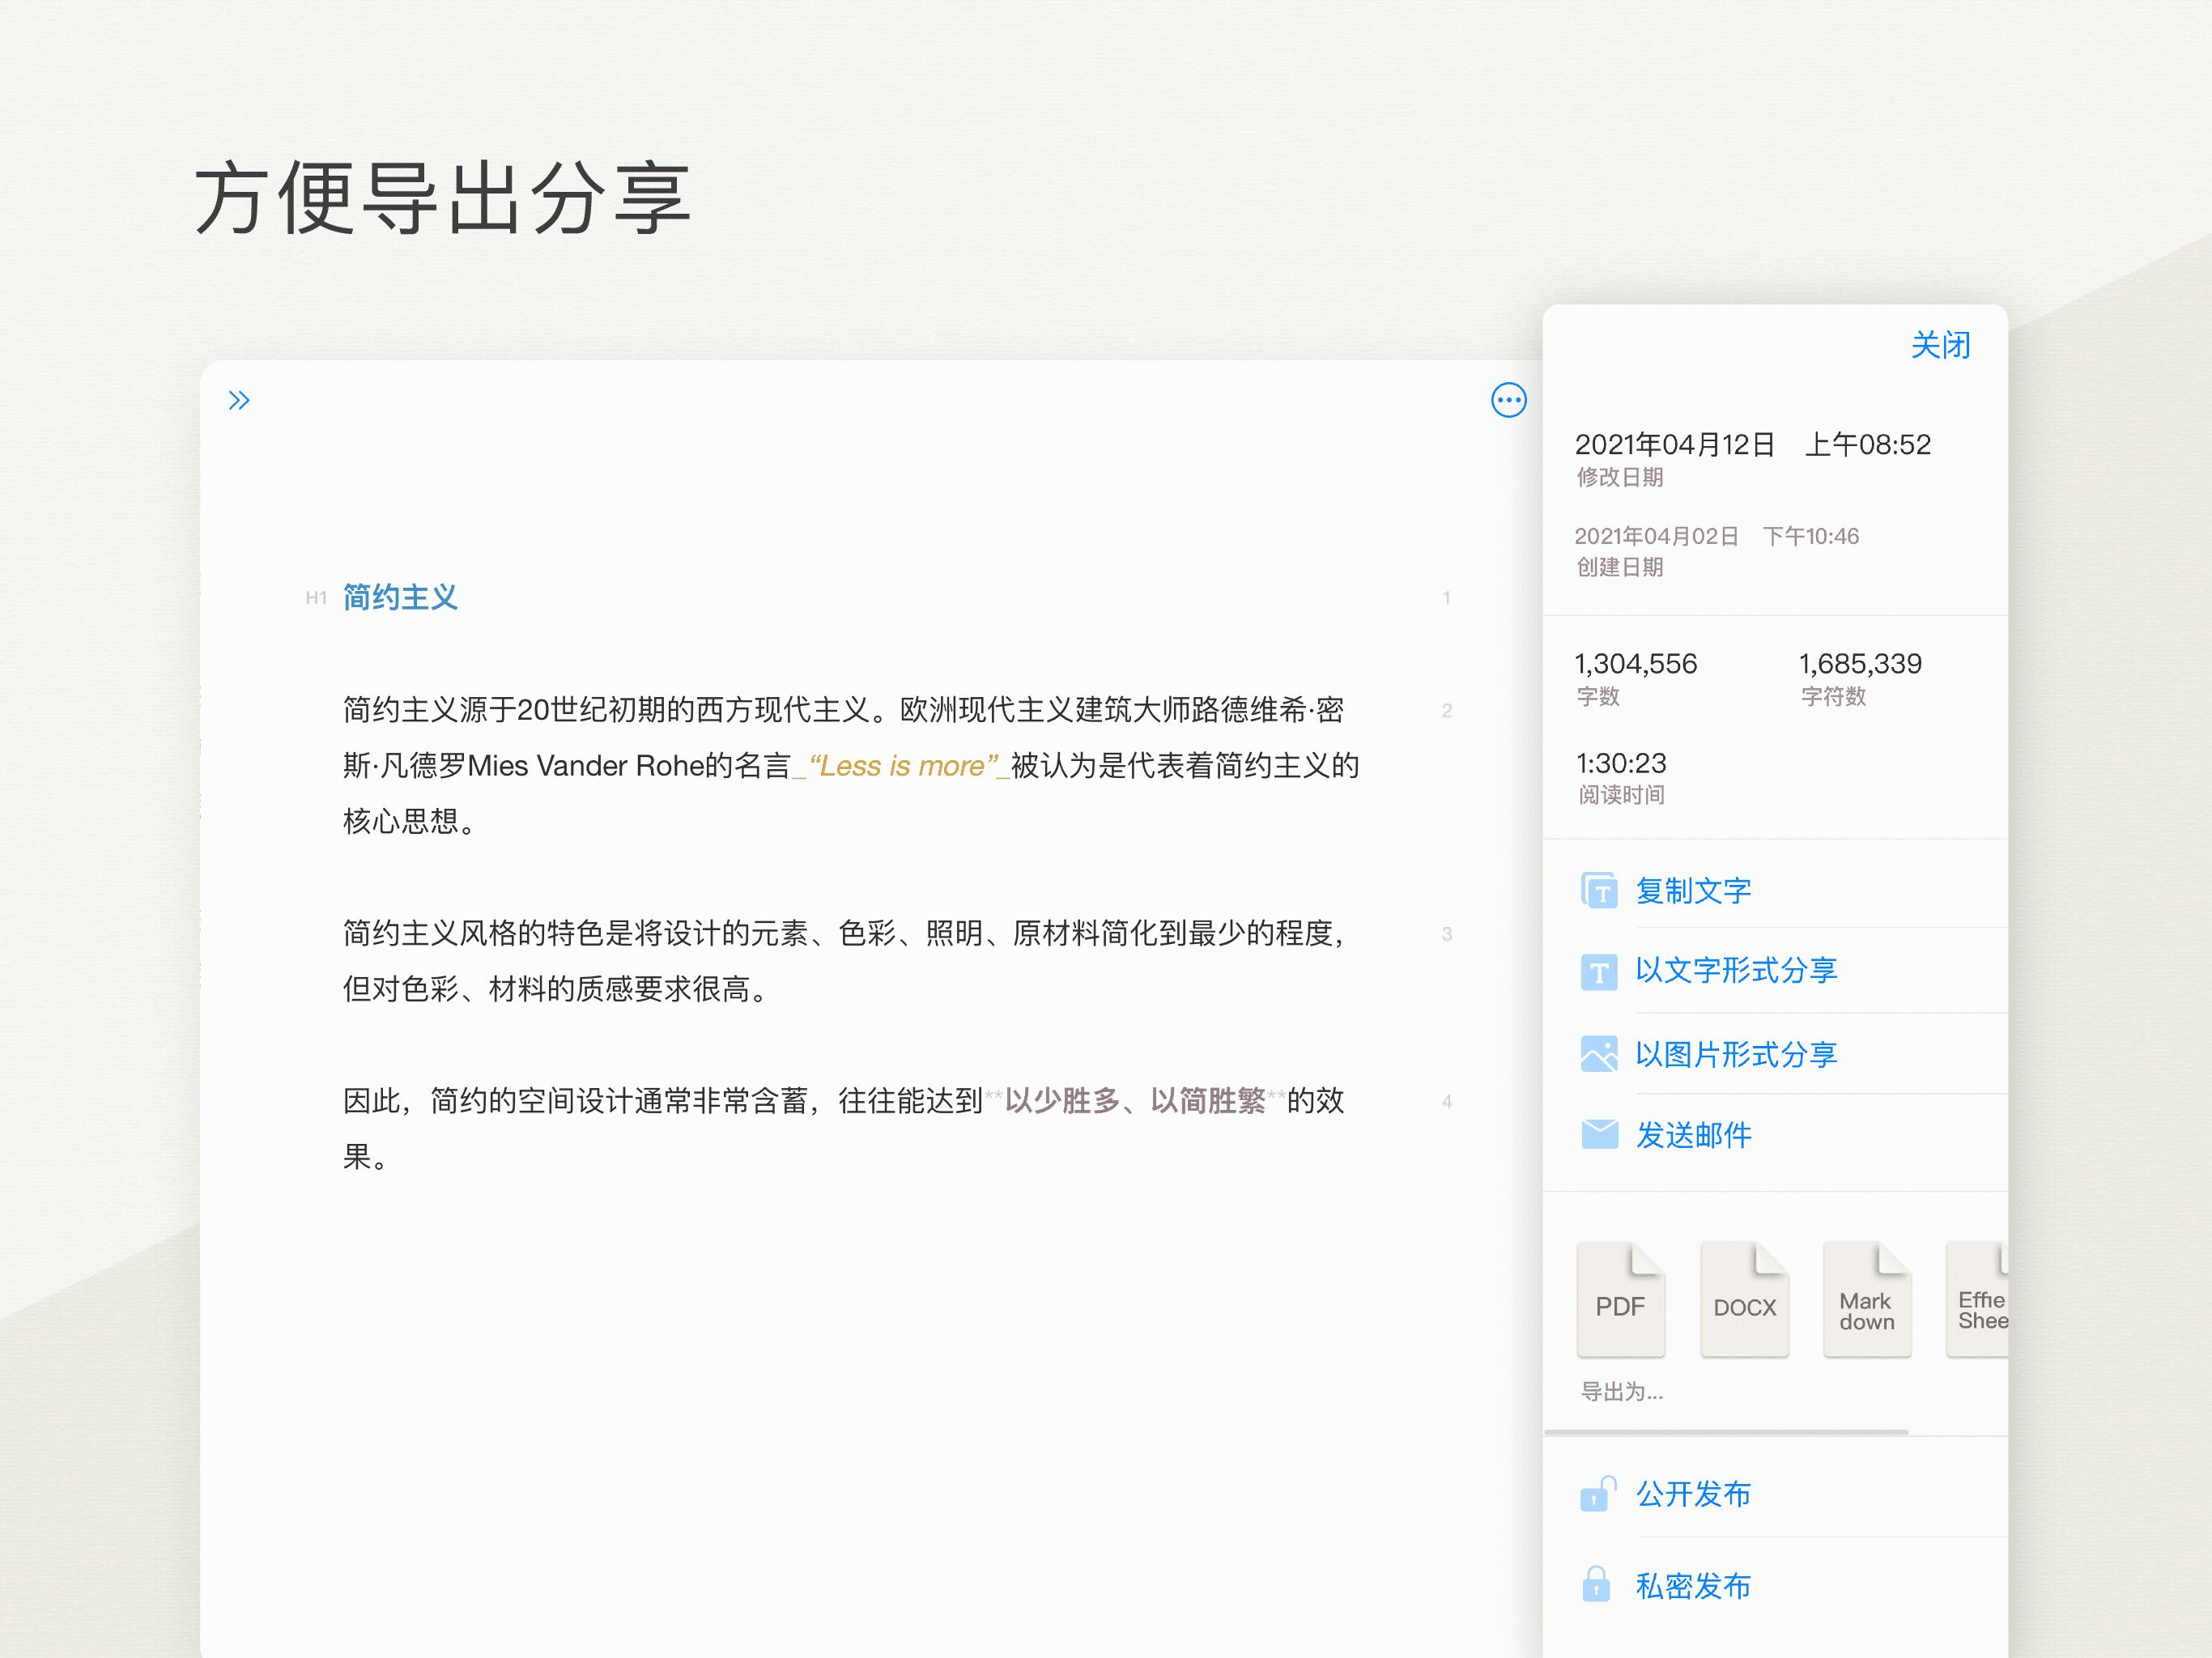
Task: Click the horizontal export format scrollbar
Action: pyautogui.click(x=1725, y=1432)
